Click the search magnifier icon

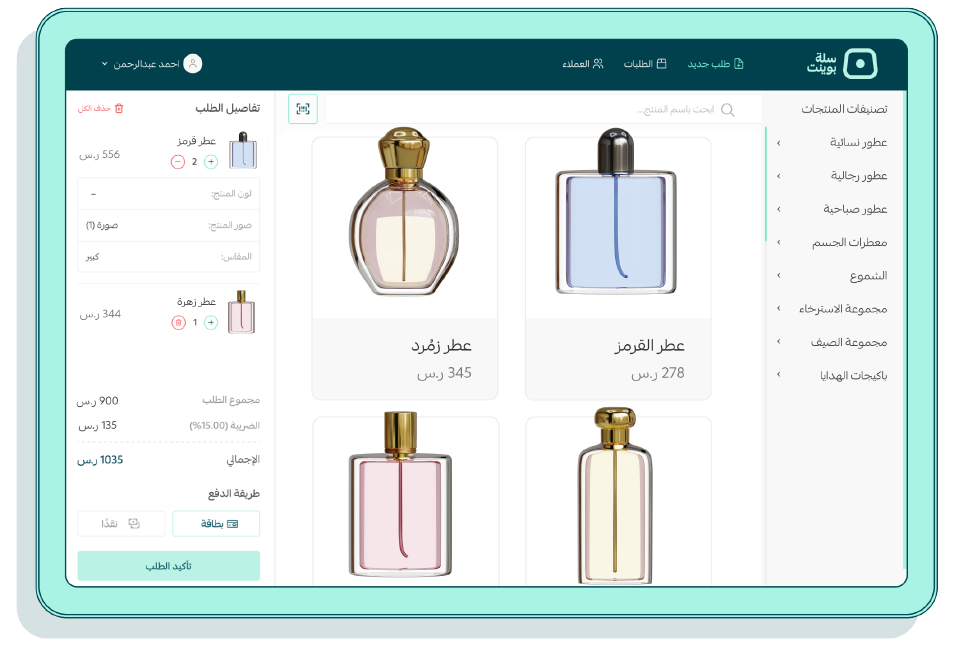(x=727, y=109)
